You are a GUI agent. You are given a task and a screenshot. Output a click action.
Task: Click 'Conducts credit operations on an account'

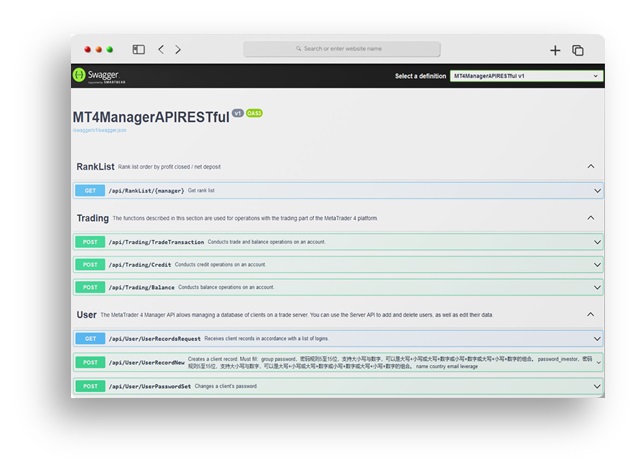220,264
